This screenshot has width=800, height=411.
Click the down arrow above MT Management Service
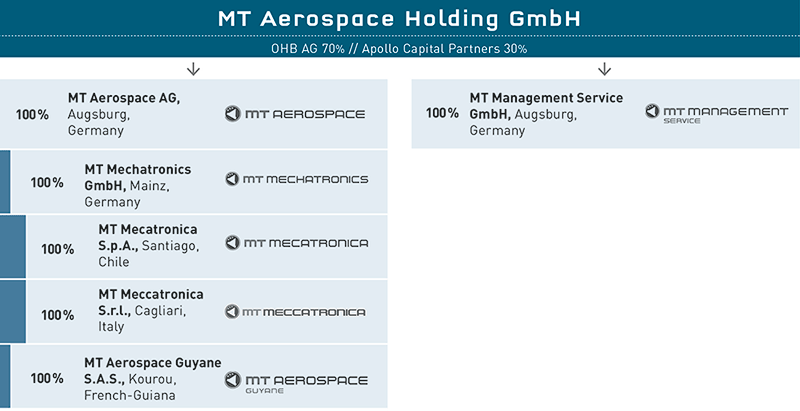pos(605,69)
